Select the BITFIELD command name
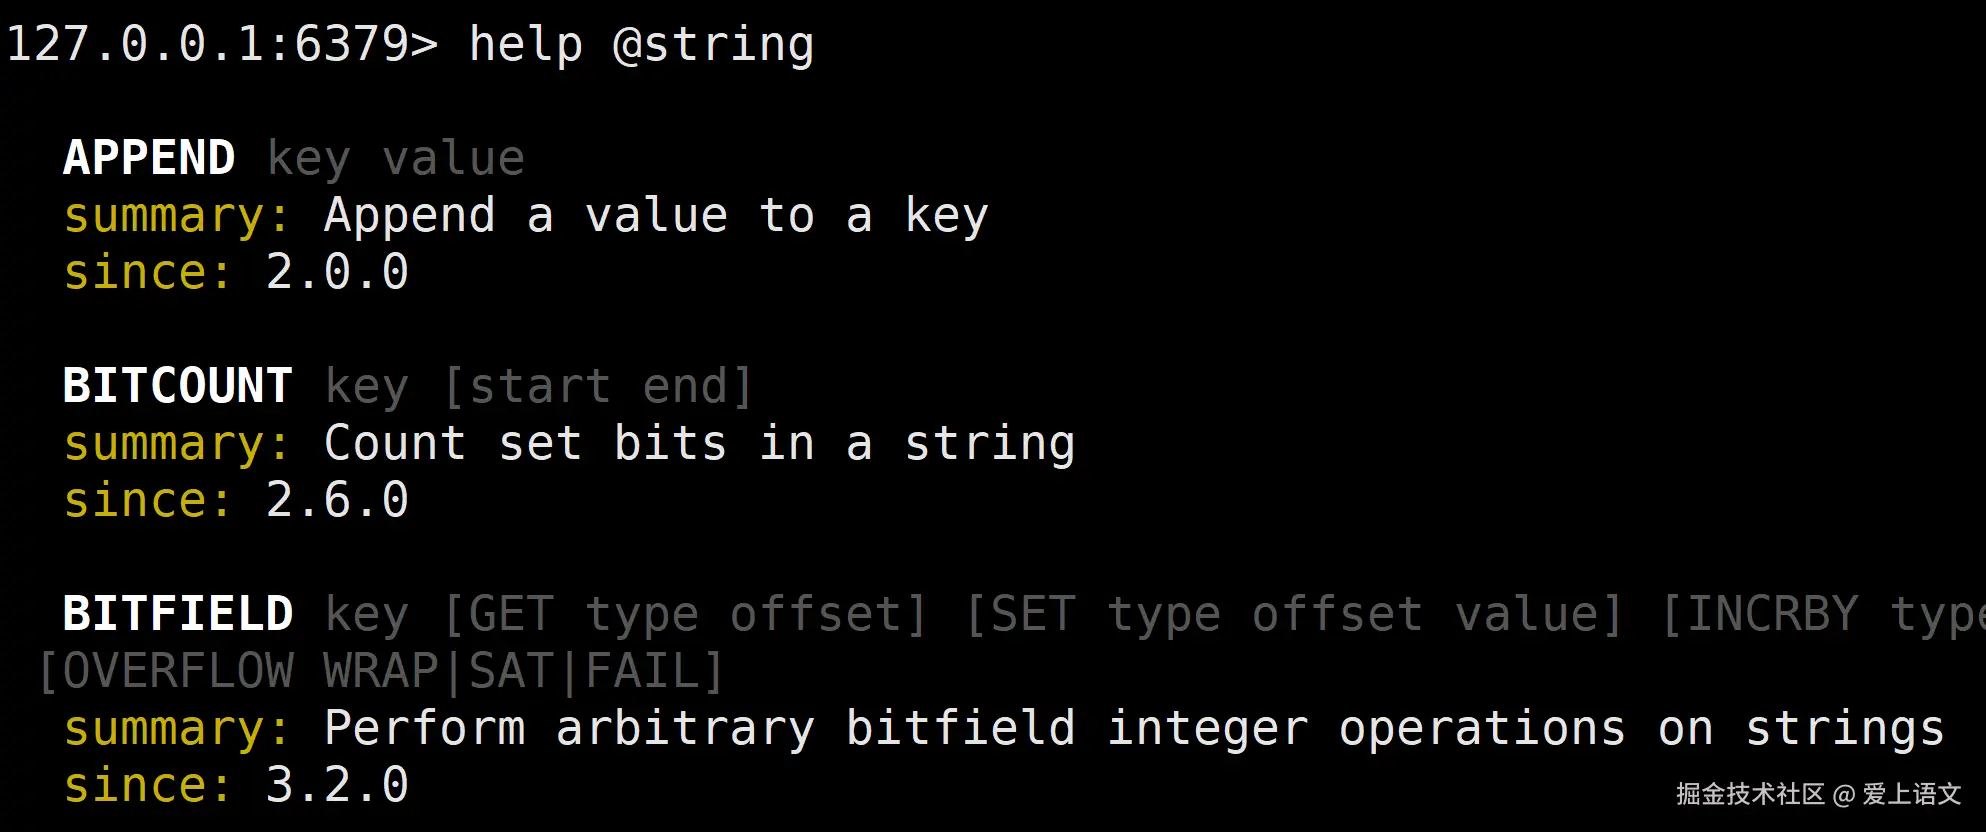 [178, 614]
